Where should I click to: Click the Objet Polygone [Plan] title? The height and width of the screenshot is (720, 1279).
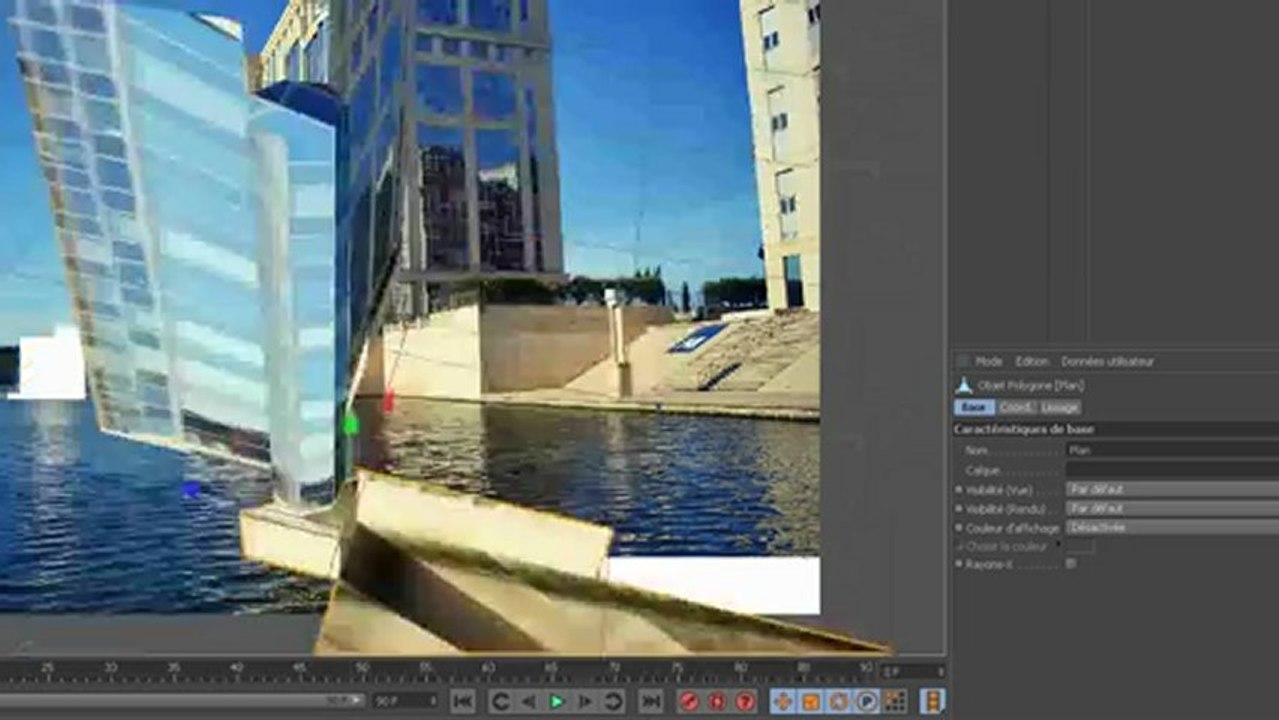1029,385
